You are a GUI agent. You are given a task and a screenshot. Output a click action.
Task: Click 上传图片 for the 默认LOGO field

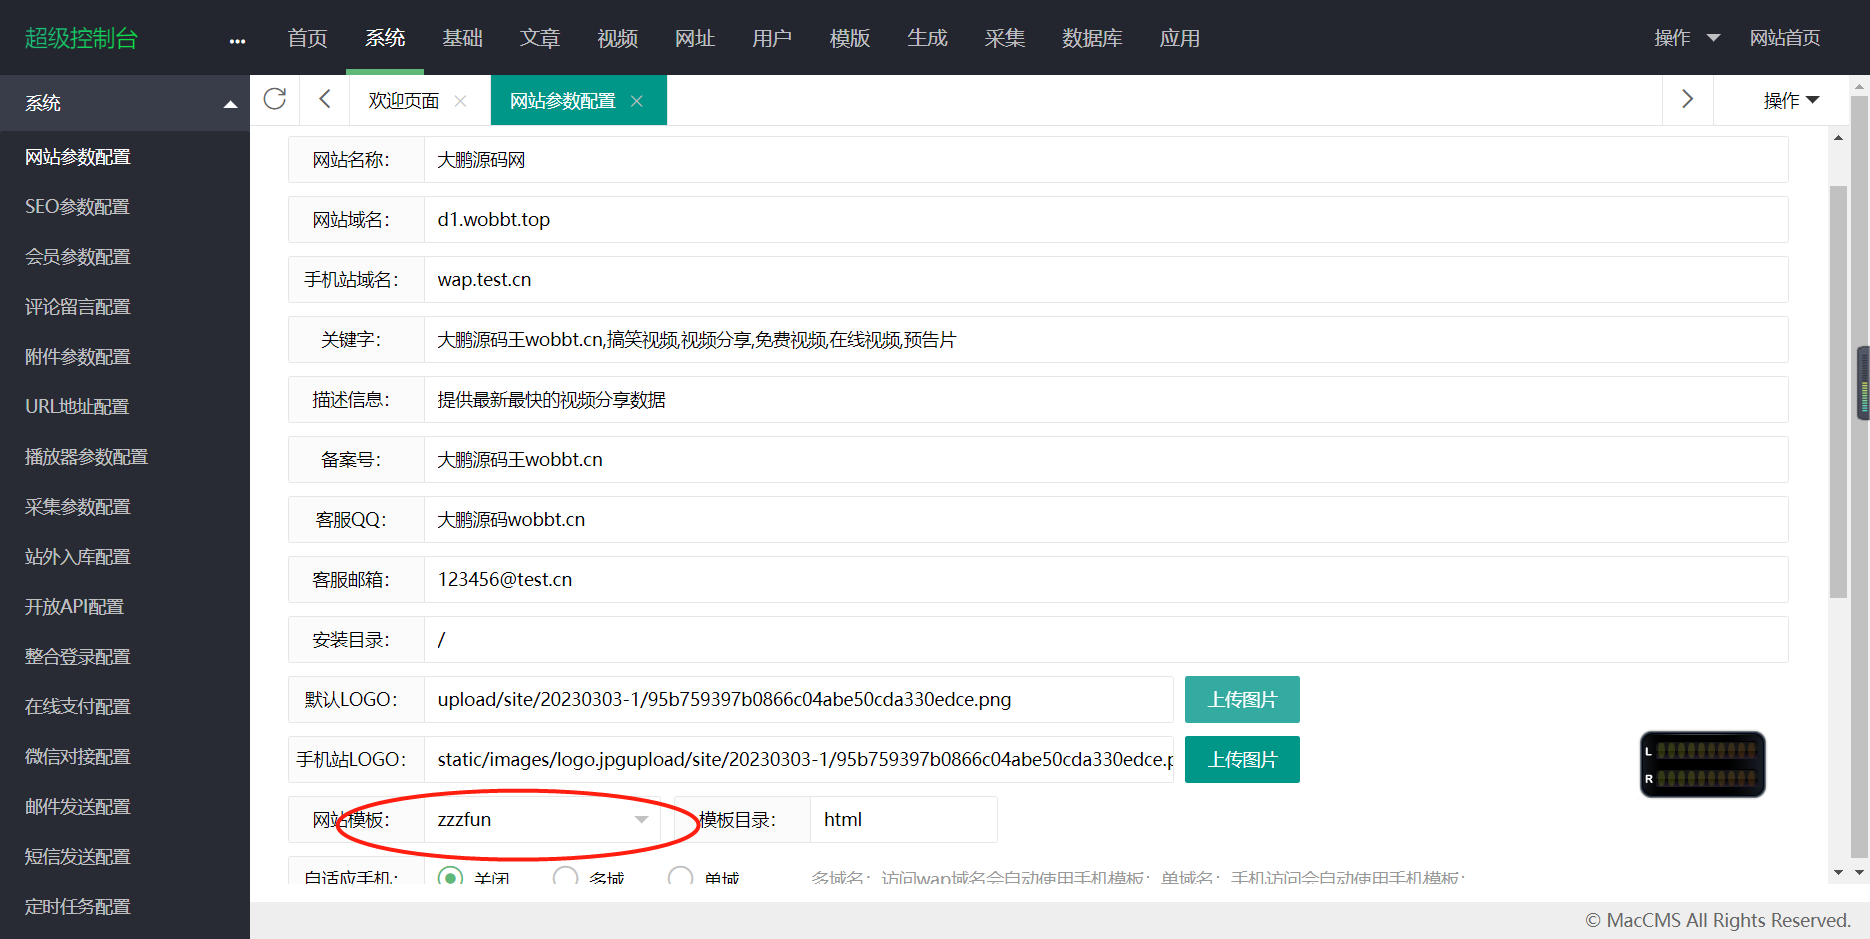coord(1241,699)
